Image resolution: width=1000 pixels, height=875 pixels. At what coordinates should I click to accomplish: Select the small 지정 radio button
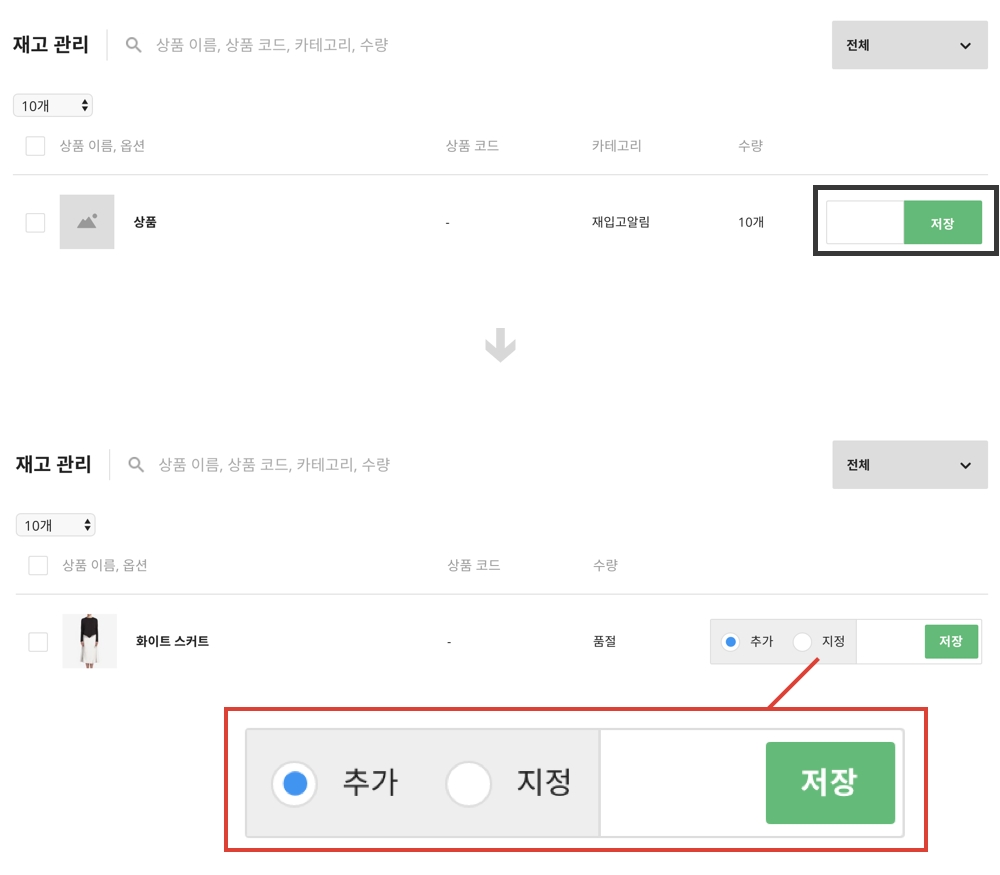802,642
